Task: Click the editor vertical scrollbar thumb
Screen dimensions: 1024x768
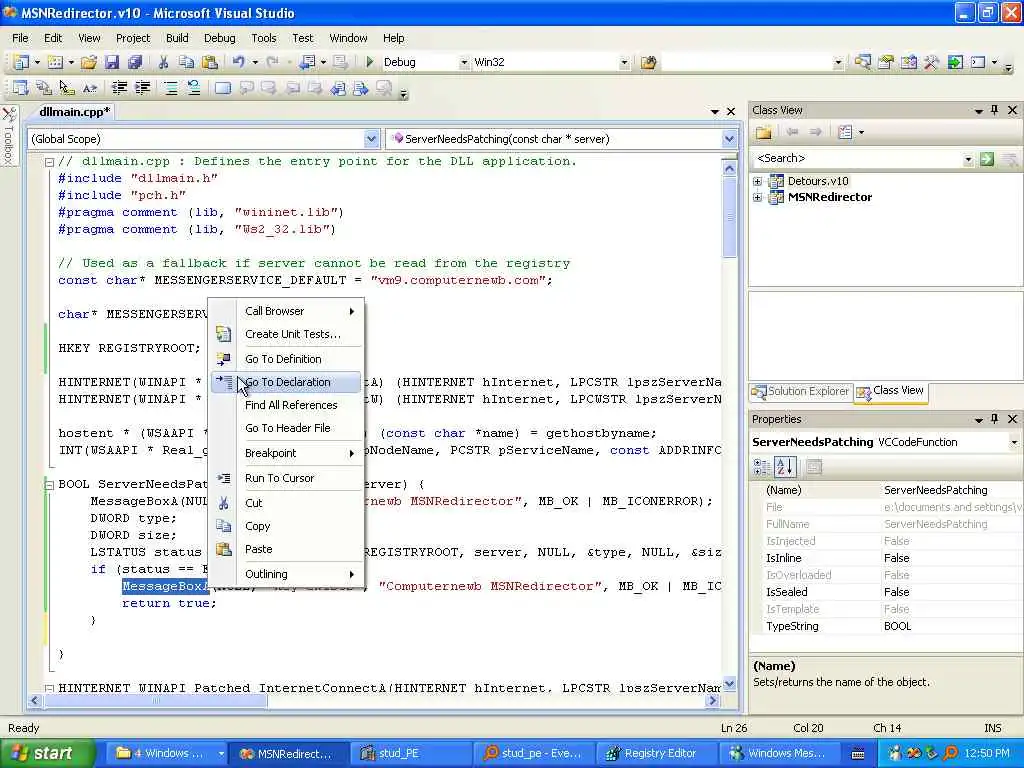Action: click(729, 219)
